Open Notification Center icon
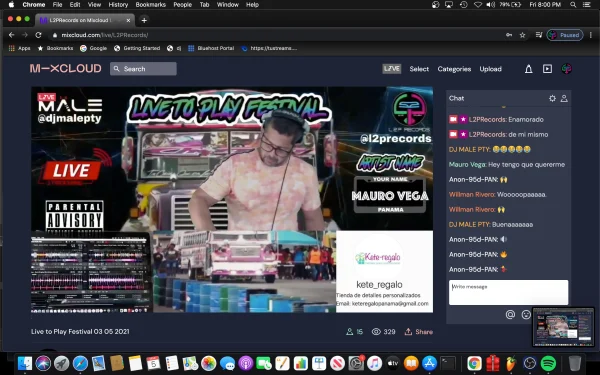The width and height of the screenshot is (600, 375). [586, 5]
